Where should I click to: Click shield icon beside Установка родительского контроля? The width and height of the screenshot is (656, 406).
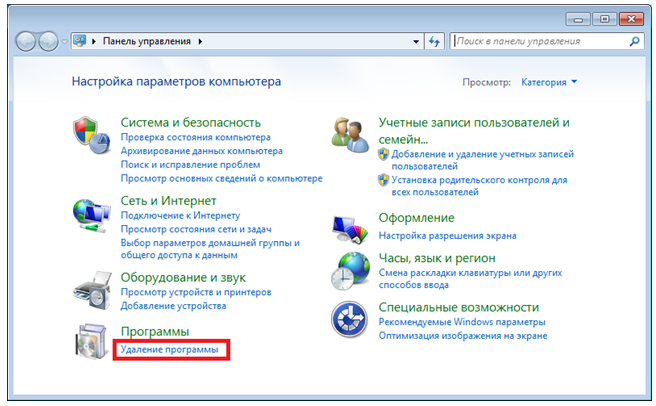pos(383,180)
